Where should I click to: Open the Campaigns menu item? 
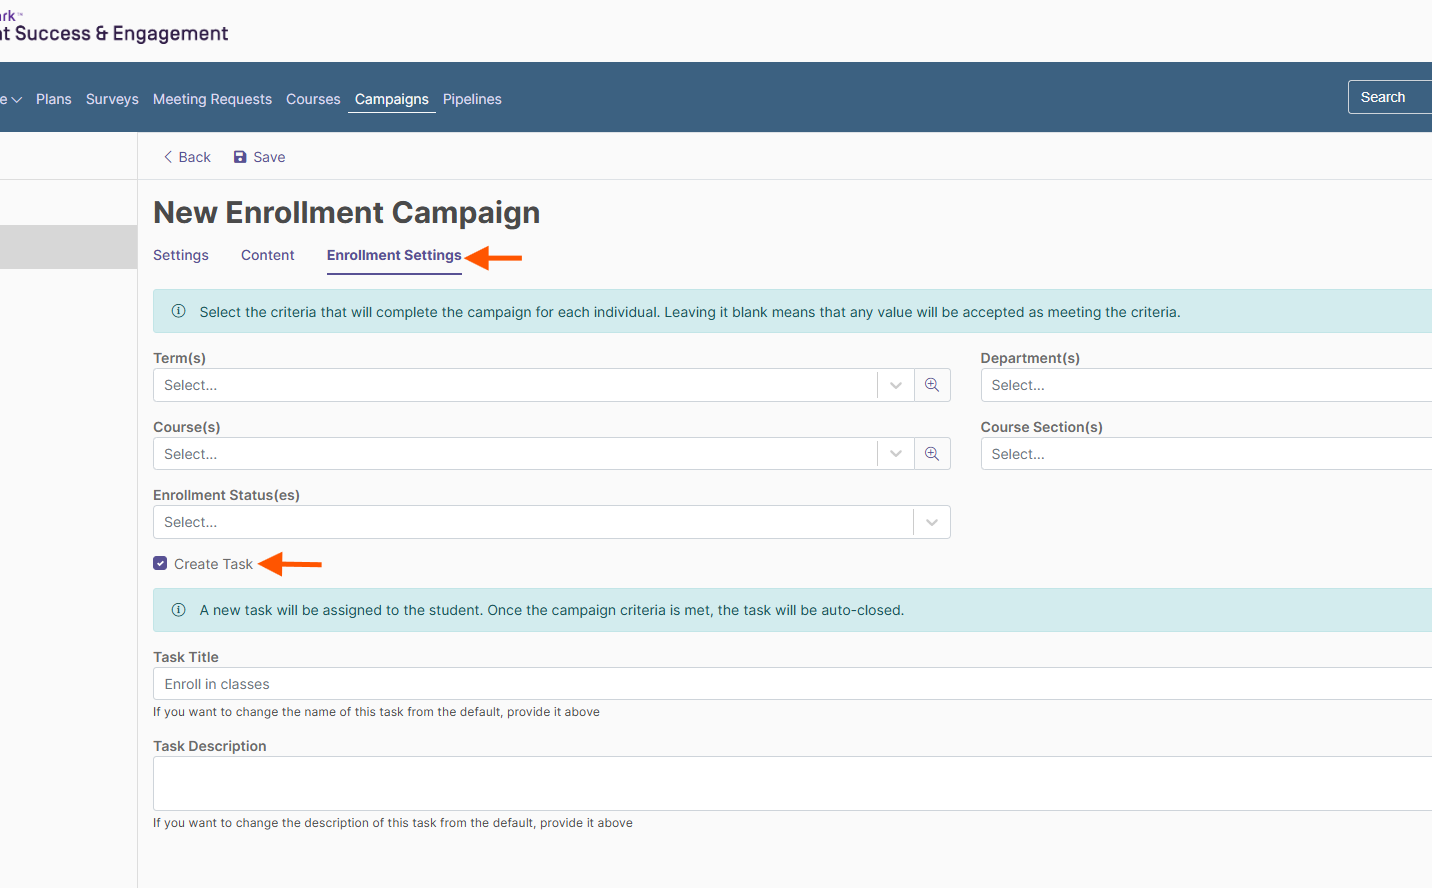pyautogui.click(x=392, y=99)
